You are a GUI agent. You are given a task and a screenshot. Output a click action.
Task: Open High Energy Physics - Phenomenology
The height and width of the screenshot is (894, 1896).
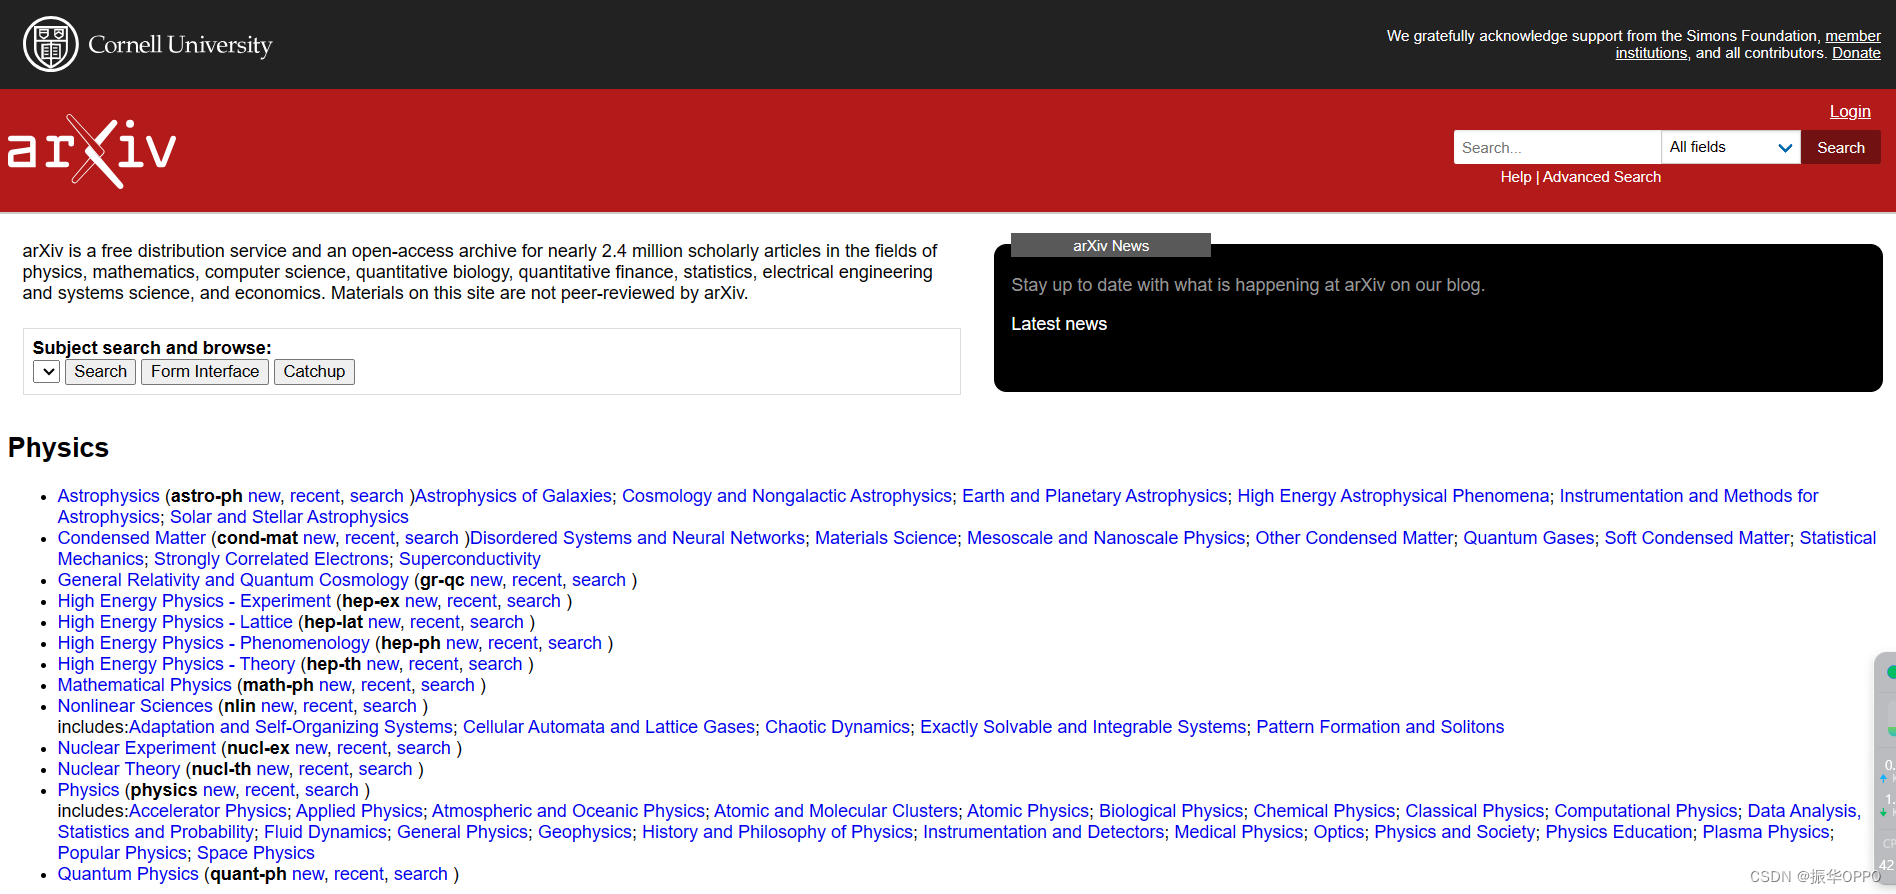(x=214, y=643)
